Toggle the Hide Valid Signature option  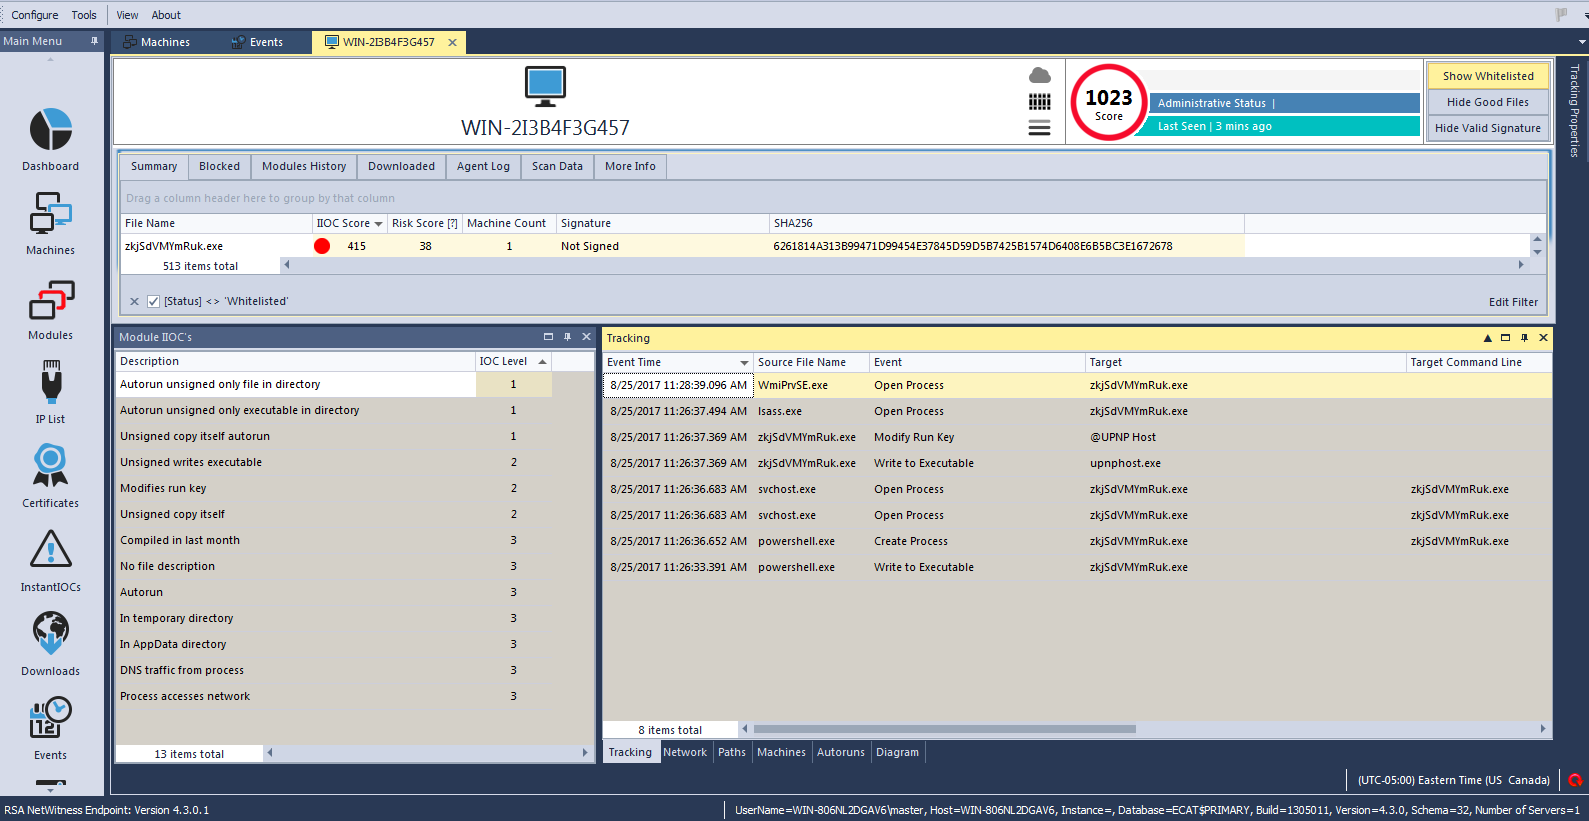[x=1487, y=128]
